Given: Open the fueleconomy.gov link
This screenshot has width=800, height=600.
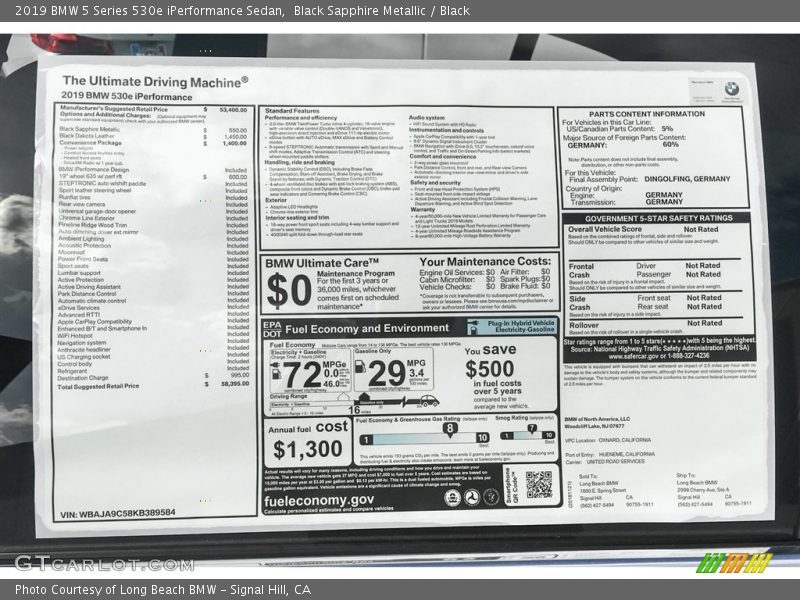Looking at the screenshot, I should point(319,500).
